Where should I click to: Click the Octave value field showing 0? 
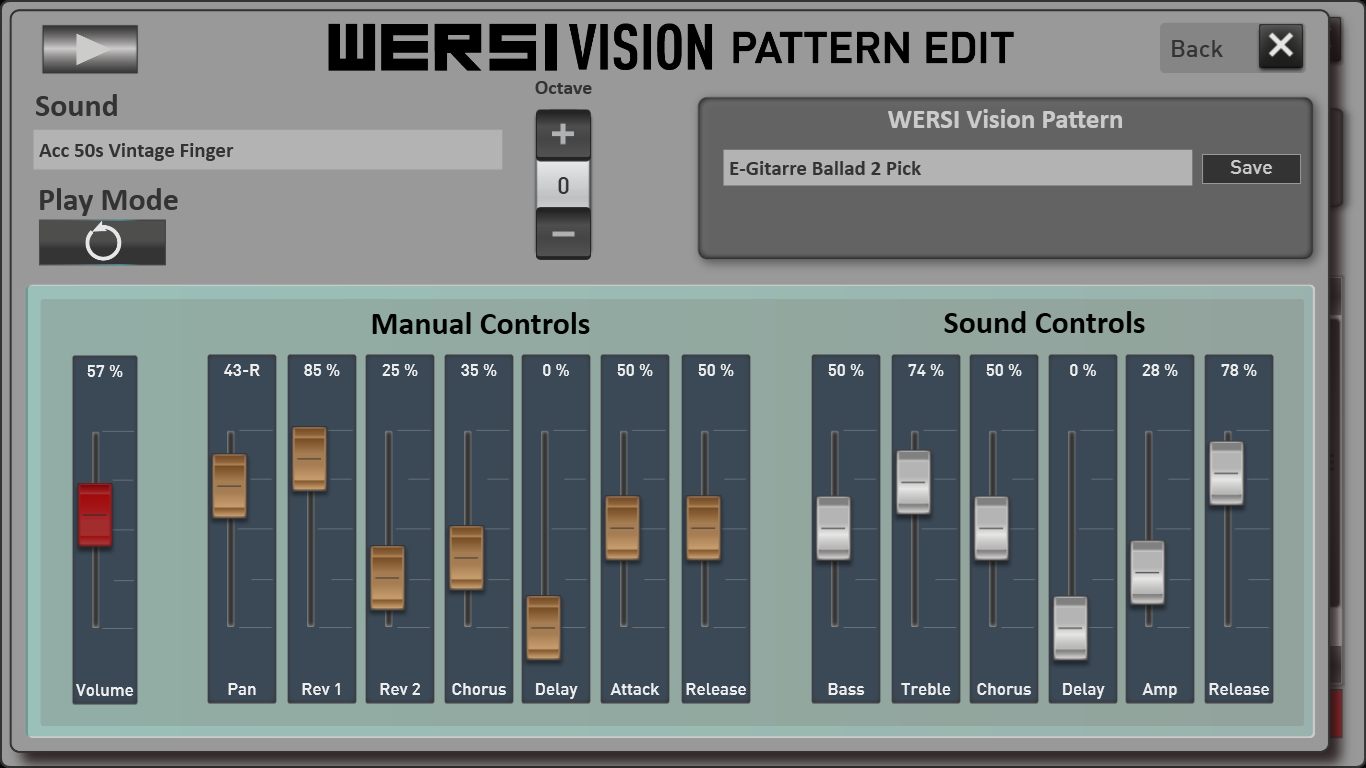(x=563, y=185)
